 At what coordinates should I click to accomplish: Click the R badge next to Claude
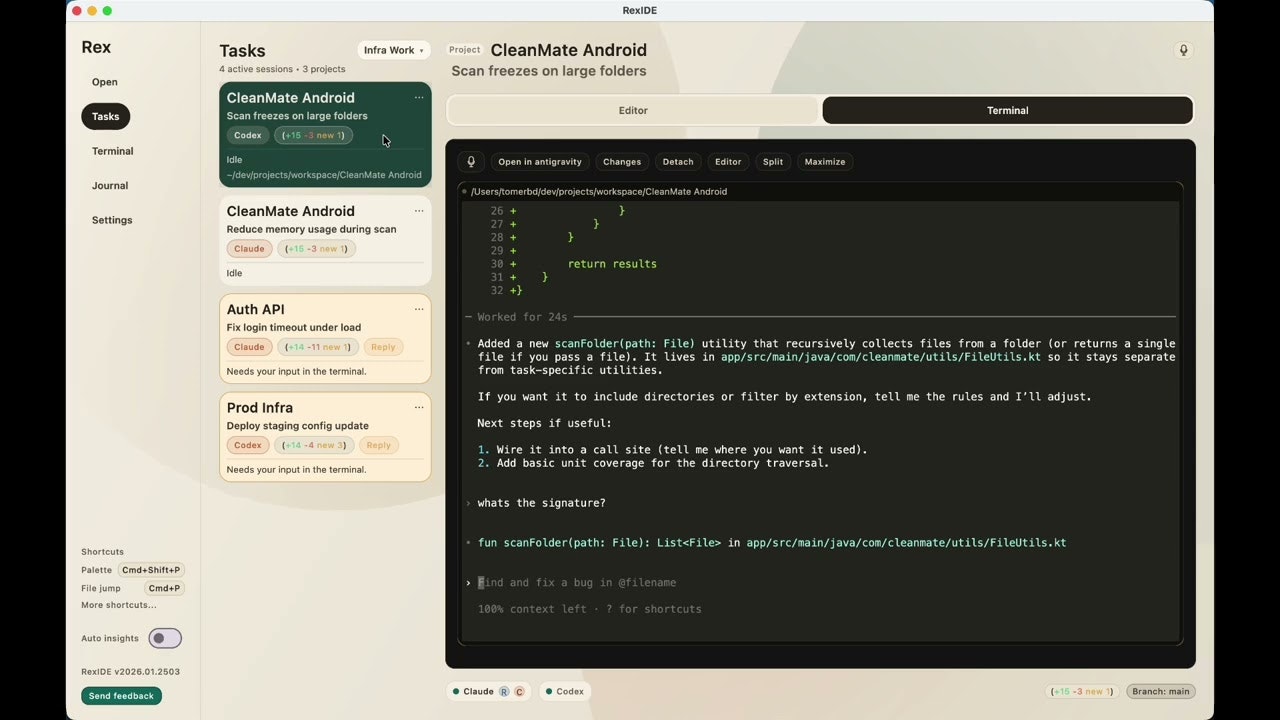point(504,691)
